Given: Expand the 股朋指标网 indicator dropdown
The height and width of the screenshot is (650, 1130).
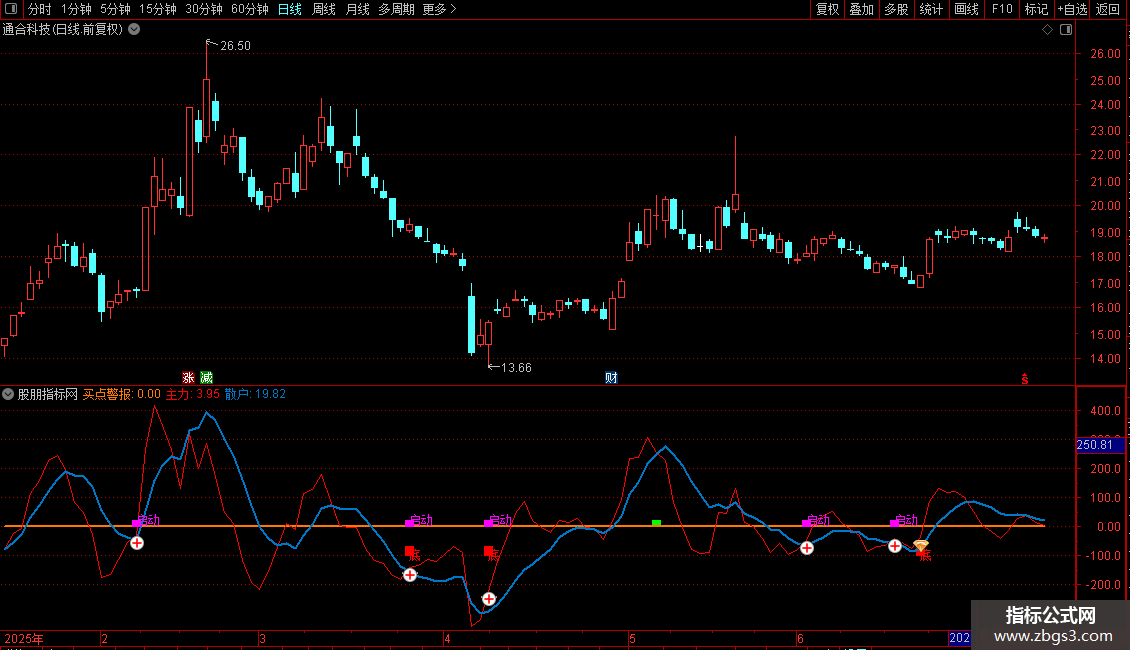Looking at the screenshot, I should pos(9,394).
